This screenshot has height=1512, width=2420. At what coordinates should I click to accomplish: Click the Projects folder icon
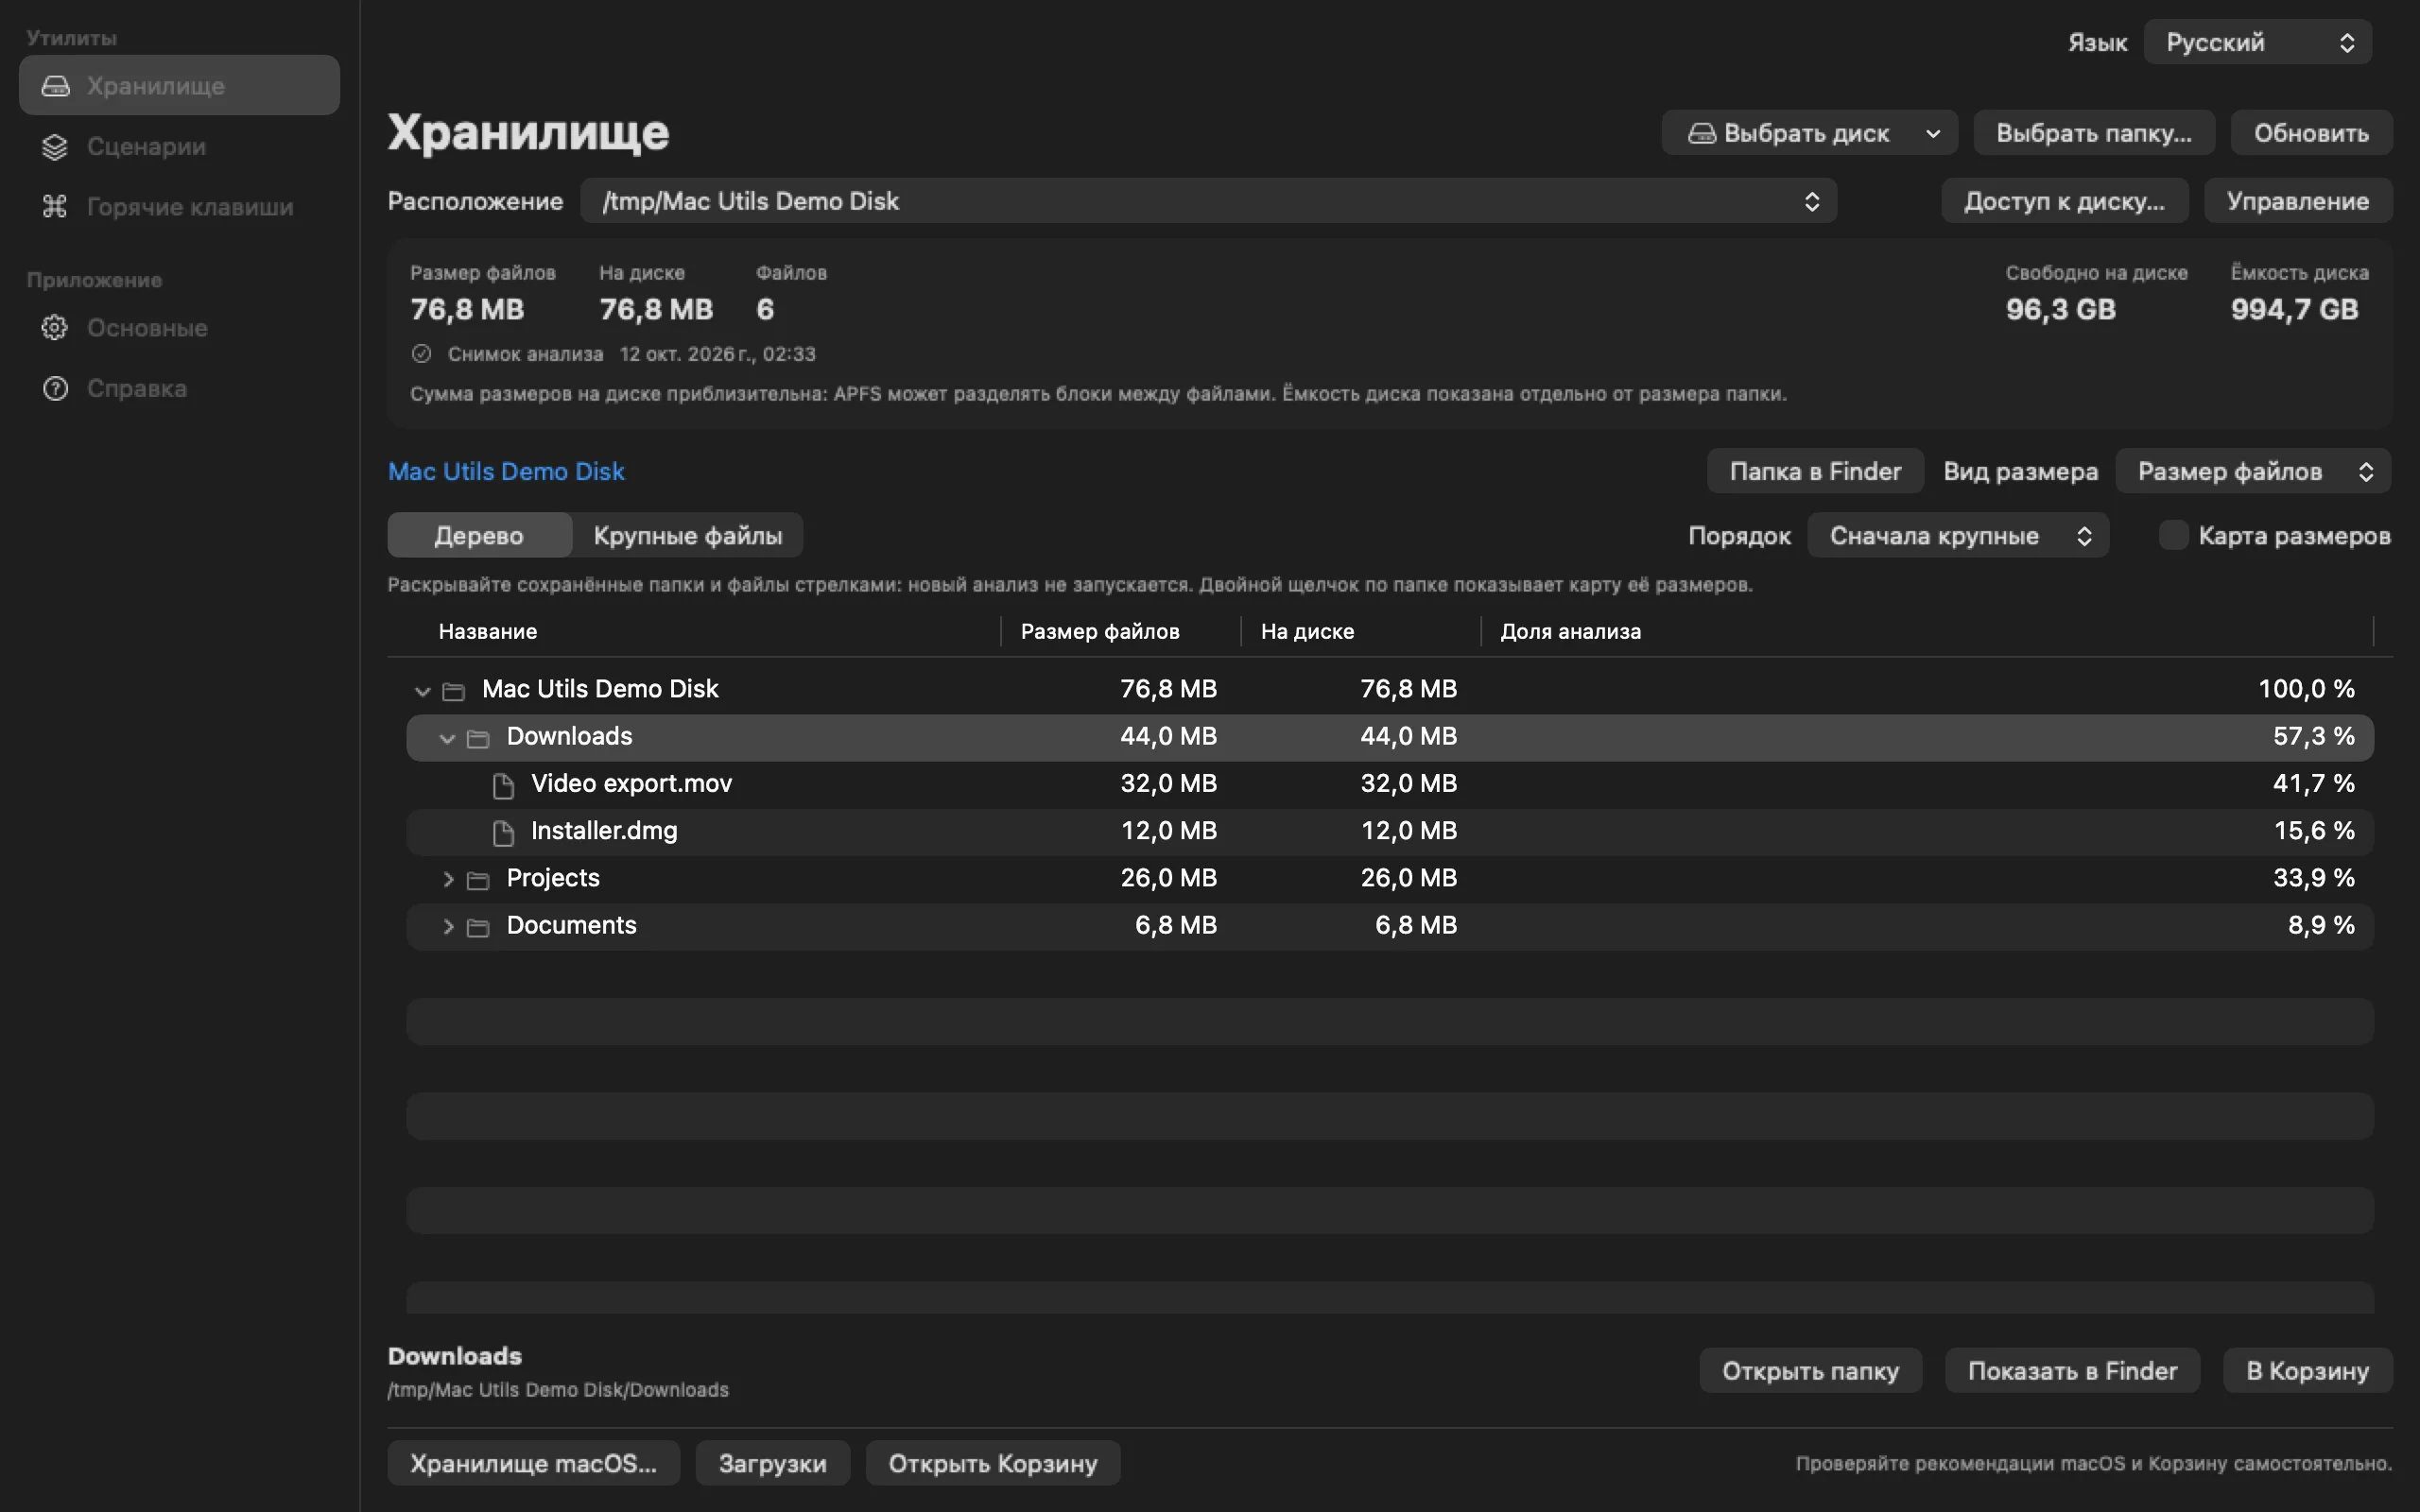[478, 880]
